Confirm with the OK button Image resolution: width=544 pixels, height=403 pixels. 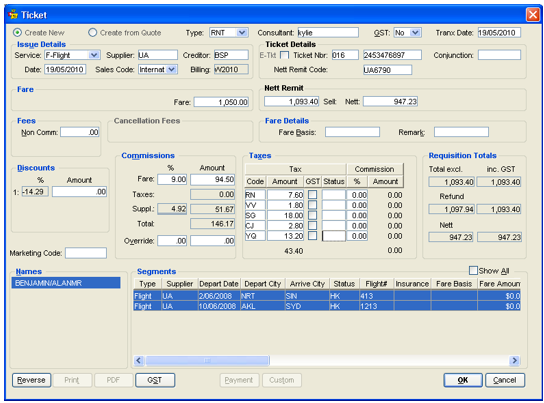click(x=462, y=380)
